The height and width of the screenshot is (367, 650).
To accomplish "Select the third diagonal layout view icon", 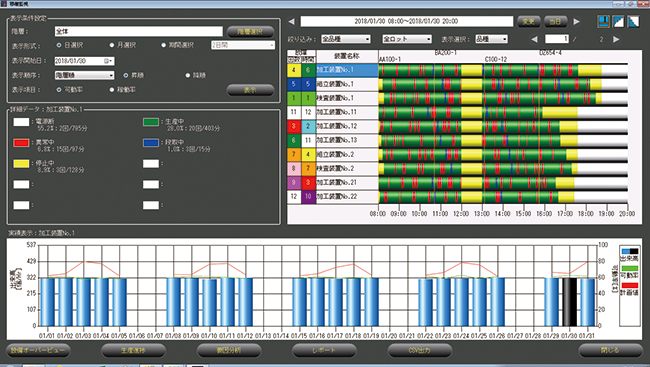I will click(x=633, y=22).
